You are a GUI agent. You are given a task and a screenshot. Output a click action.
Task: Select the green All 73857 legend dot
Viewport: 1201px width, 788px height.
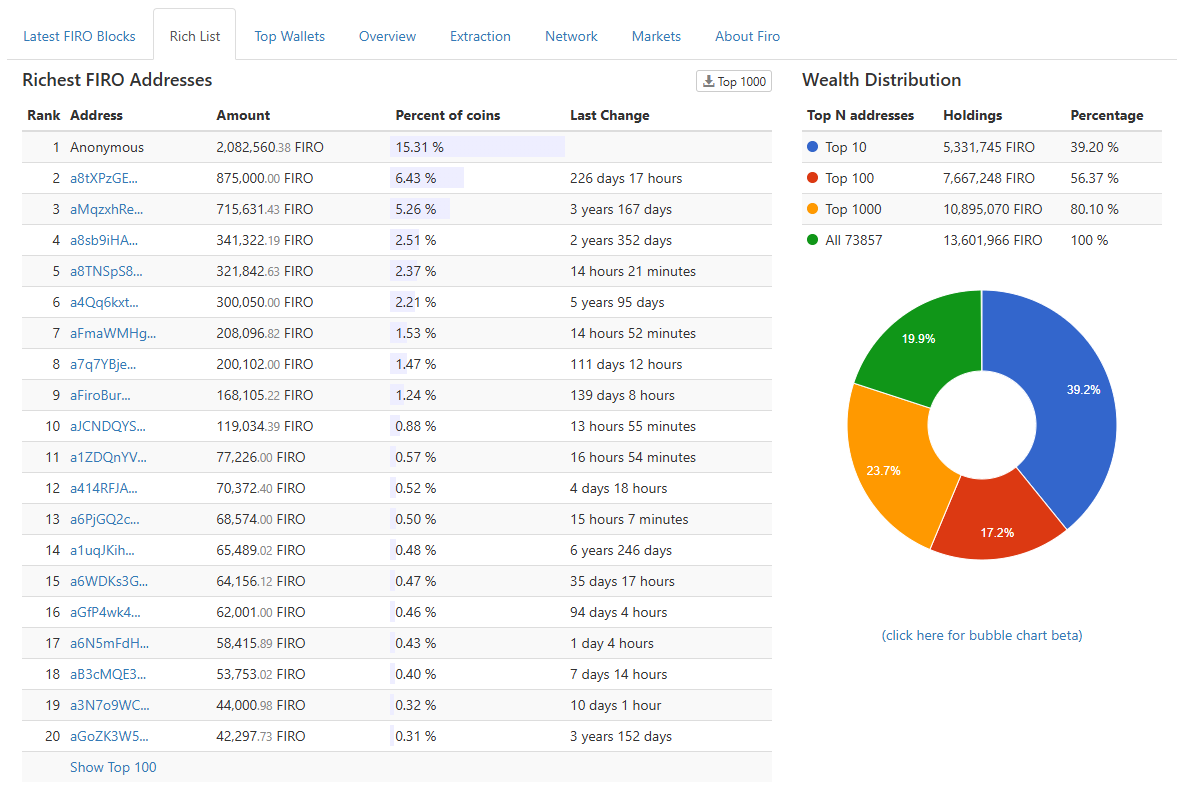(811, 240)
